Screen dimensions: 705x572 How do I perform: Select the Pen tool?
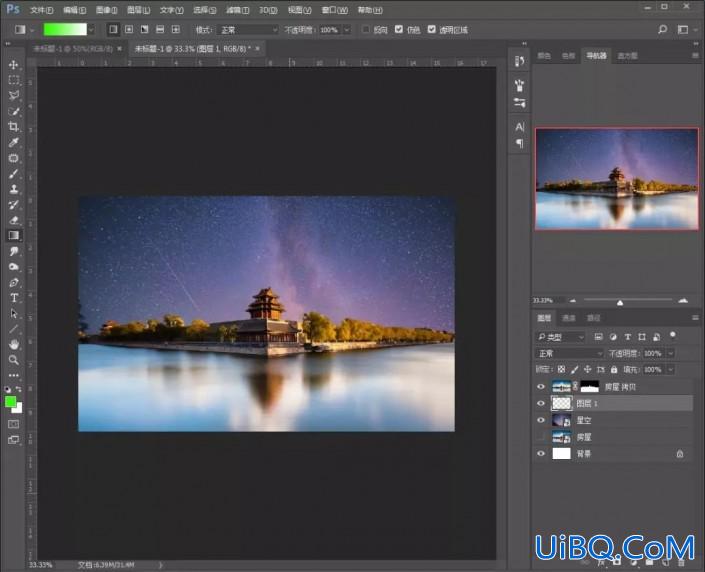point(13,282)
